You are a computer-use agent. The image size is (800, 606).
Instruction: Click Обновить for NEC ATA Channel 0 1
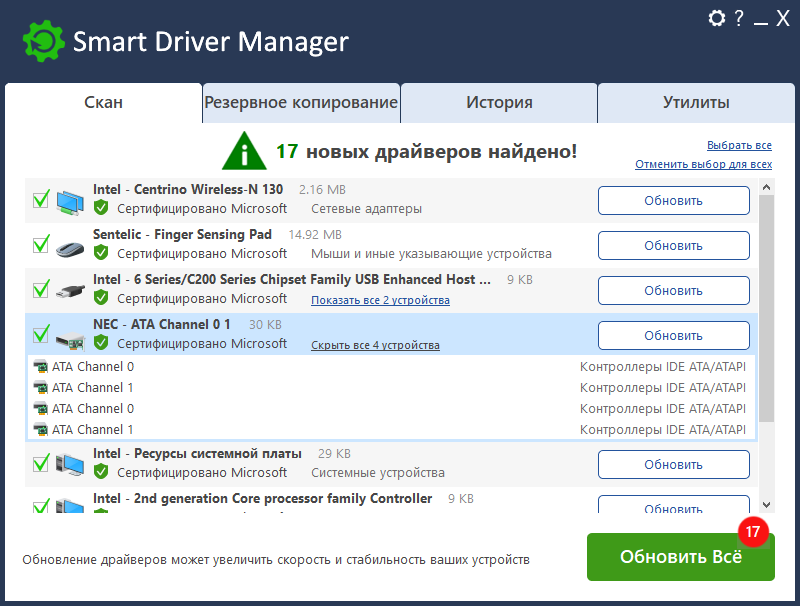point(673,336)
